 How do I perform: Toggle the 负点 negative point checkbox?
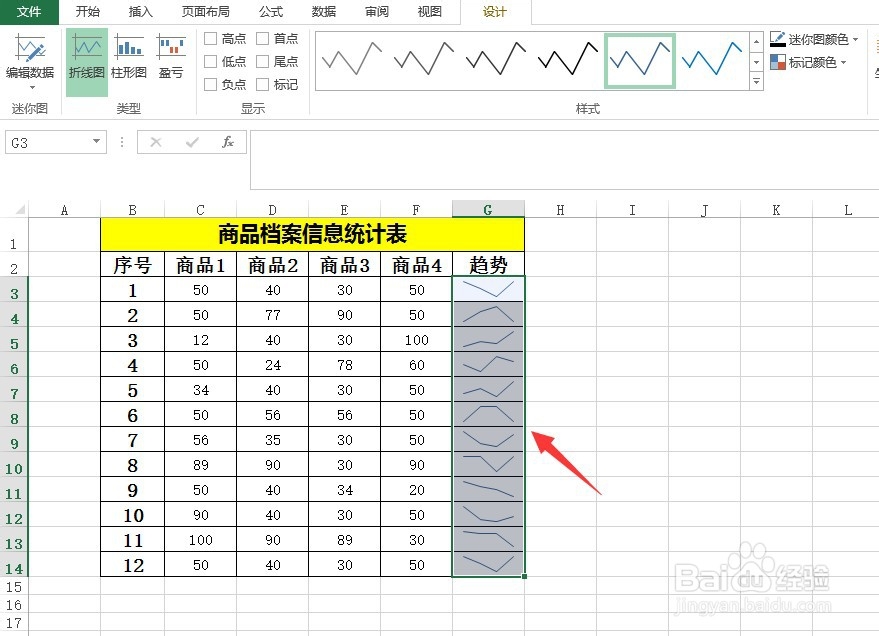[210, 85]
